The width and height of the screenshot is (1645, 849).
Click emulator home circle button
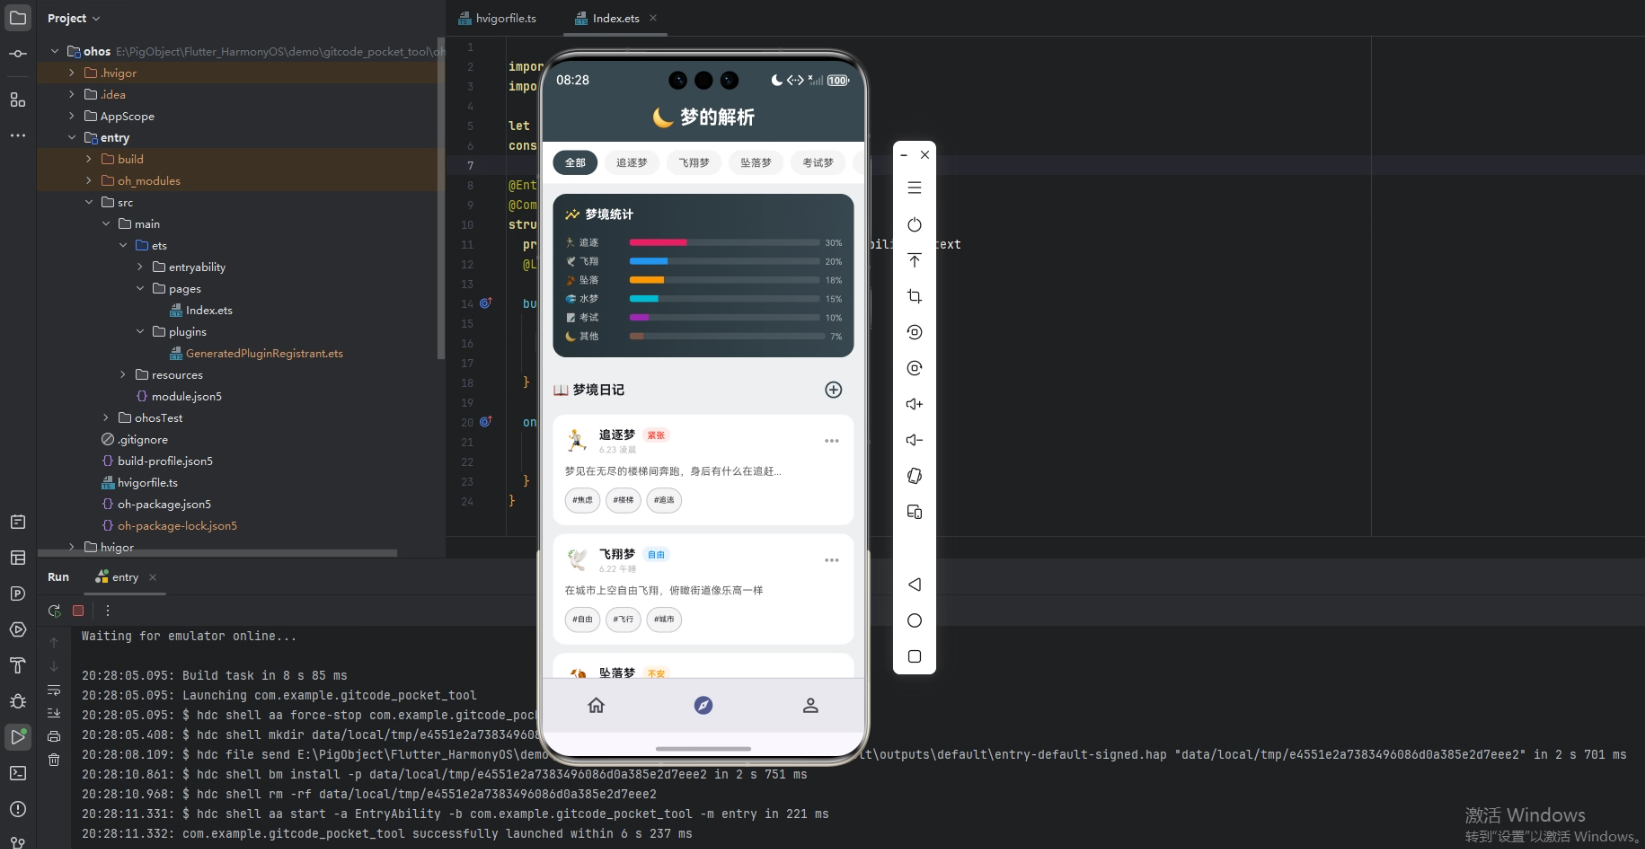pos(914,620)
